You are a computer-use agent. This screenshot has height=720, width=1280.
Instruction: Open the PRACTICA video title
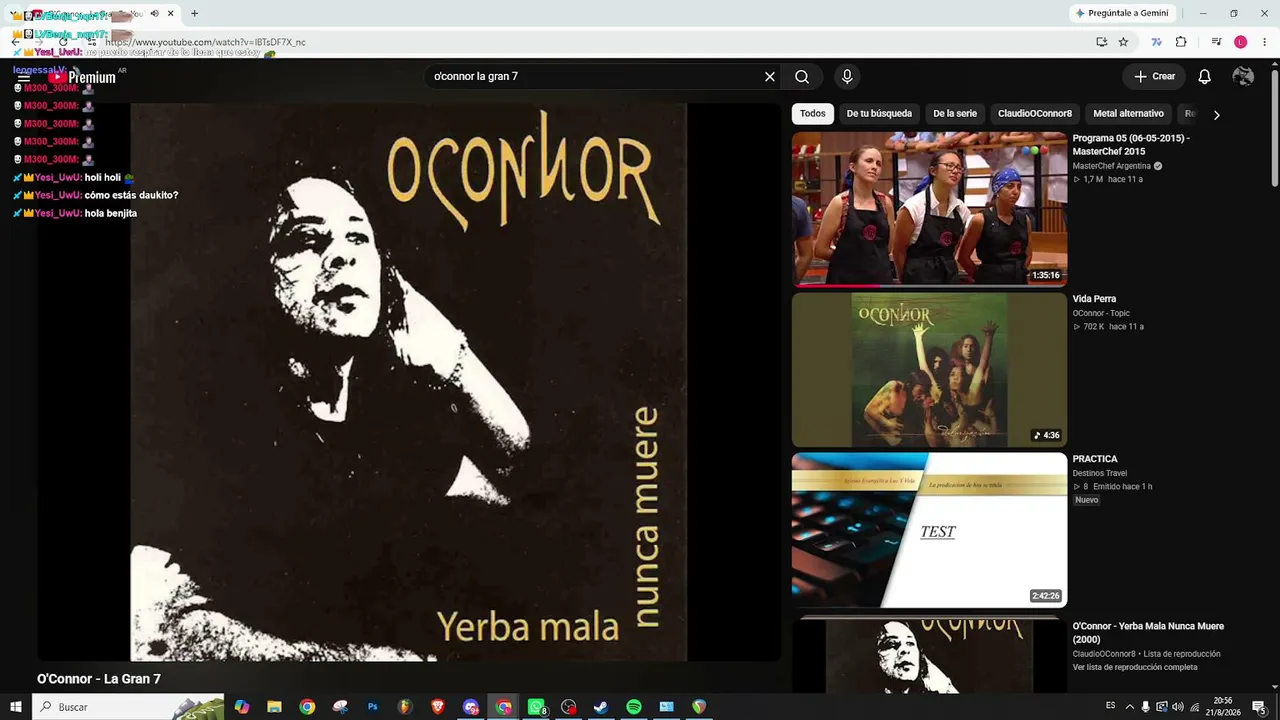1095,459
